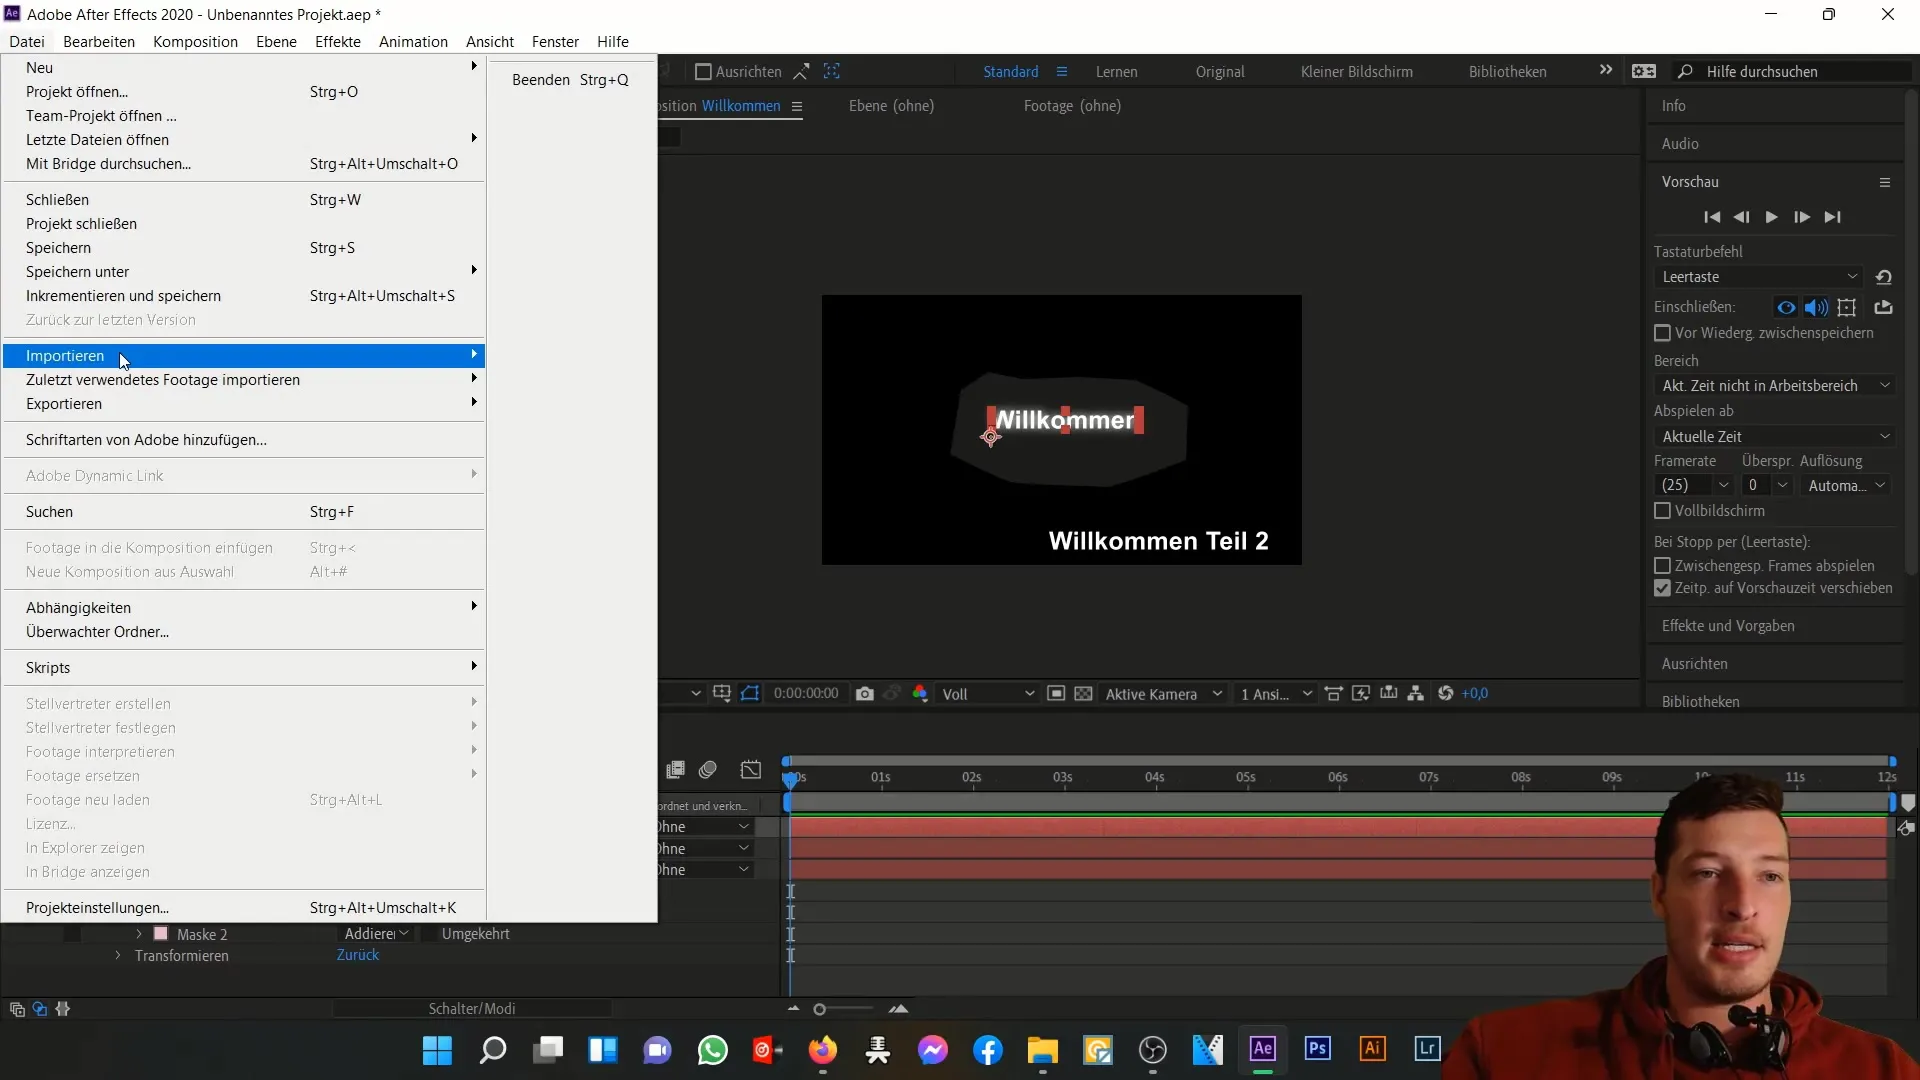Click the camera snapshot icon
The width and height of the screenshot is (1920, 1080).
click(x=865, y=694)
